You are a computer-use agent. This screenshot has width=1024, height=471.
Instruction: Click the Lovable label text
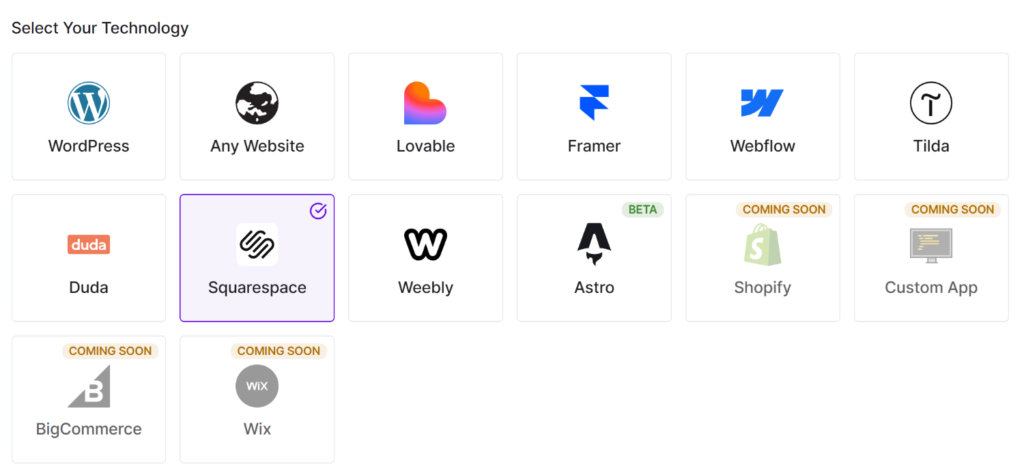pyautogui.click(x=426, y=146)
